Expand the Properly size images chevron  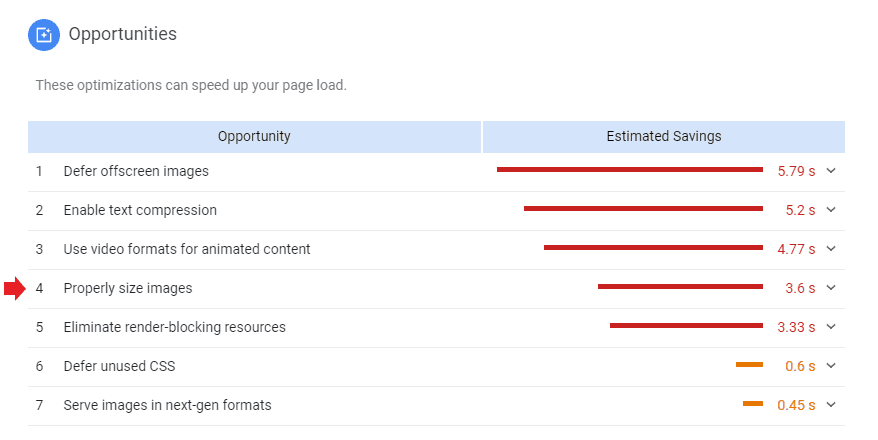pos(831,288)
